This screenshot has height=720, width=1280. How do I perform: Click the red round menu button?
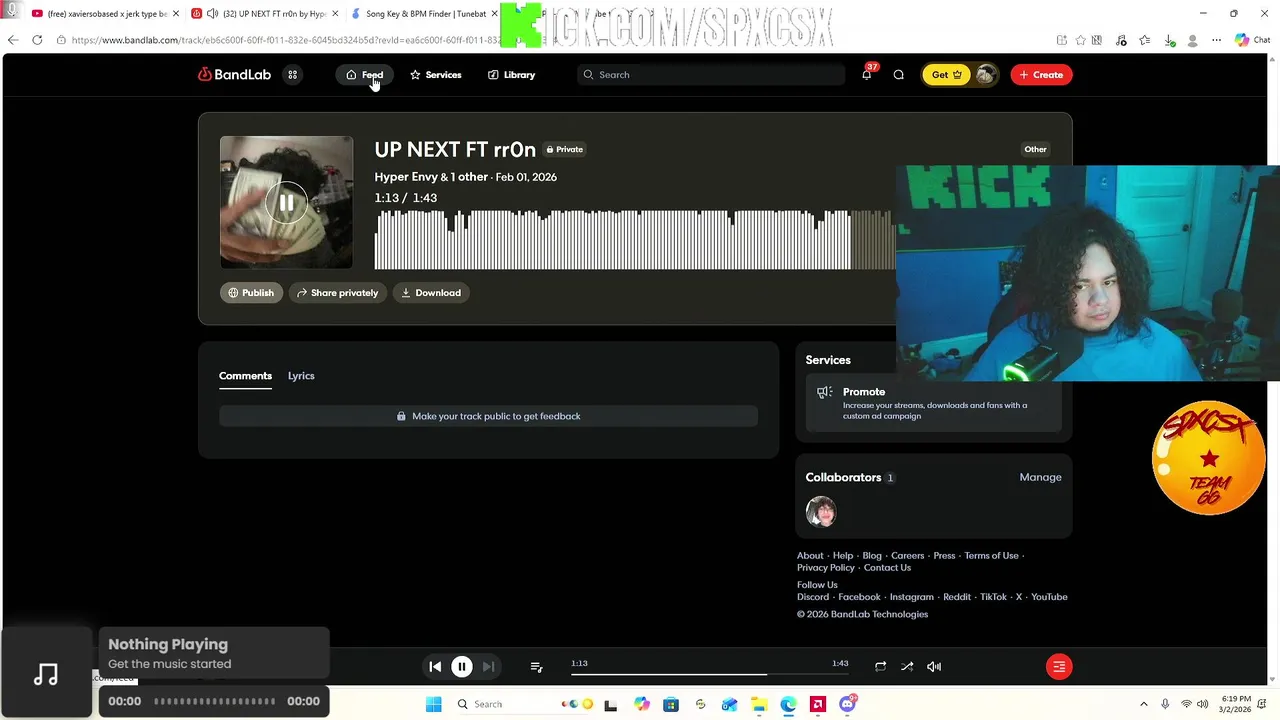click(x=1059, y=666)
